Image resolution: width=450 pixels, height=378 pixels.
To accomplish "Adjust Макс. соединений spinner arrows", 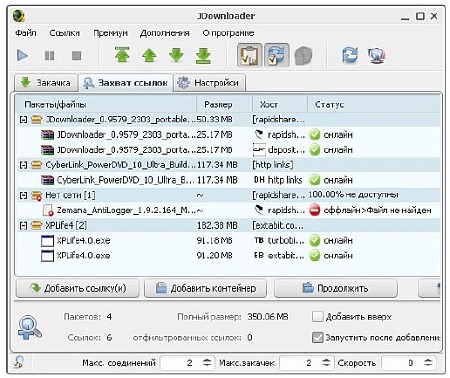I will [x=207, y=363].
